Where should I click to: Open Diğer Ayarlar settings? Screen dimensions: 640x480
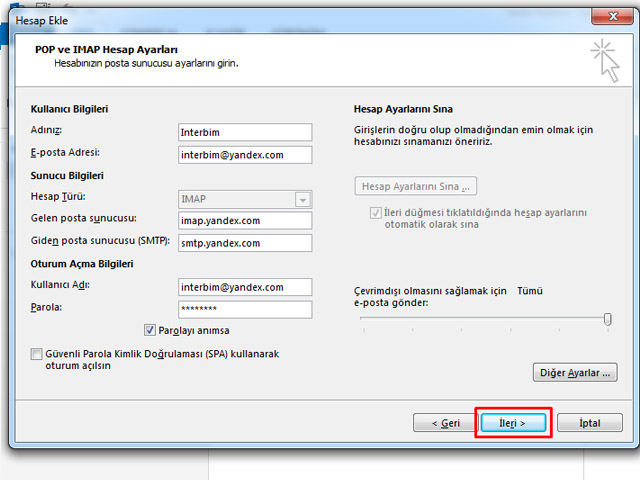[x=575, y=373]
